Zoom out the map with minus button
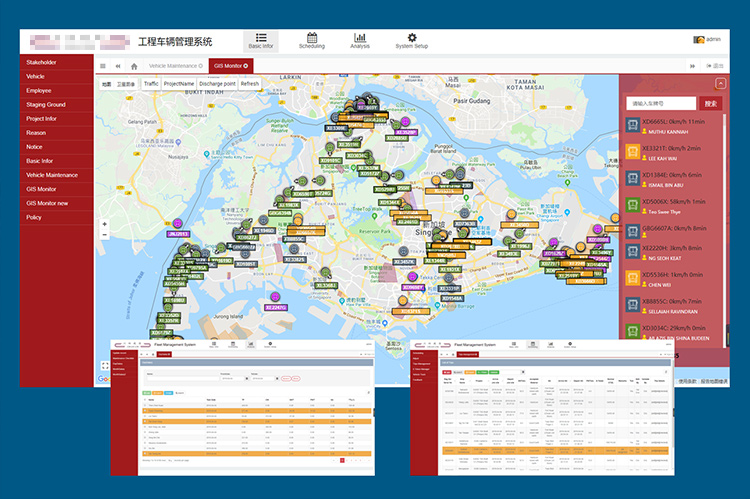Image resolution: width=750 pixels, height=499 pixels. point(104,234)
